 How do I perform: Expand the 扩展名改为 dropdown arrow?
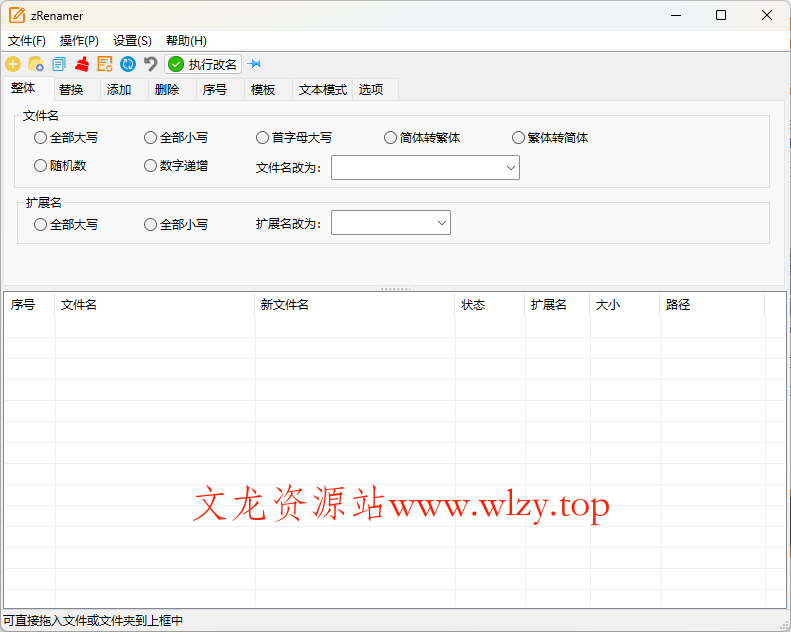tap(441, 222)
